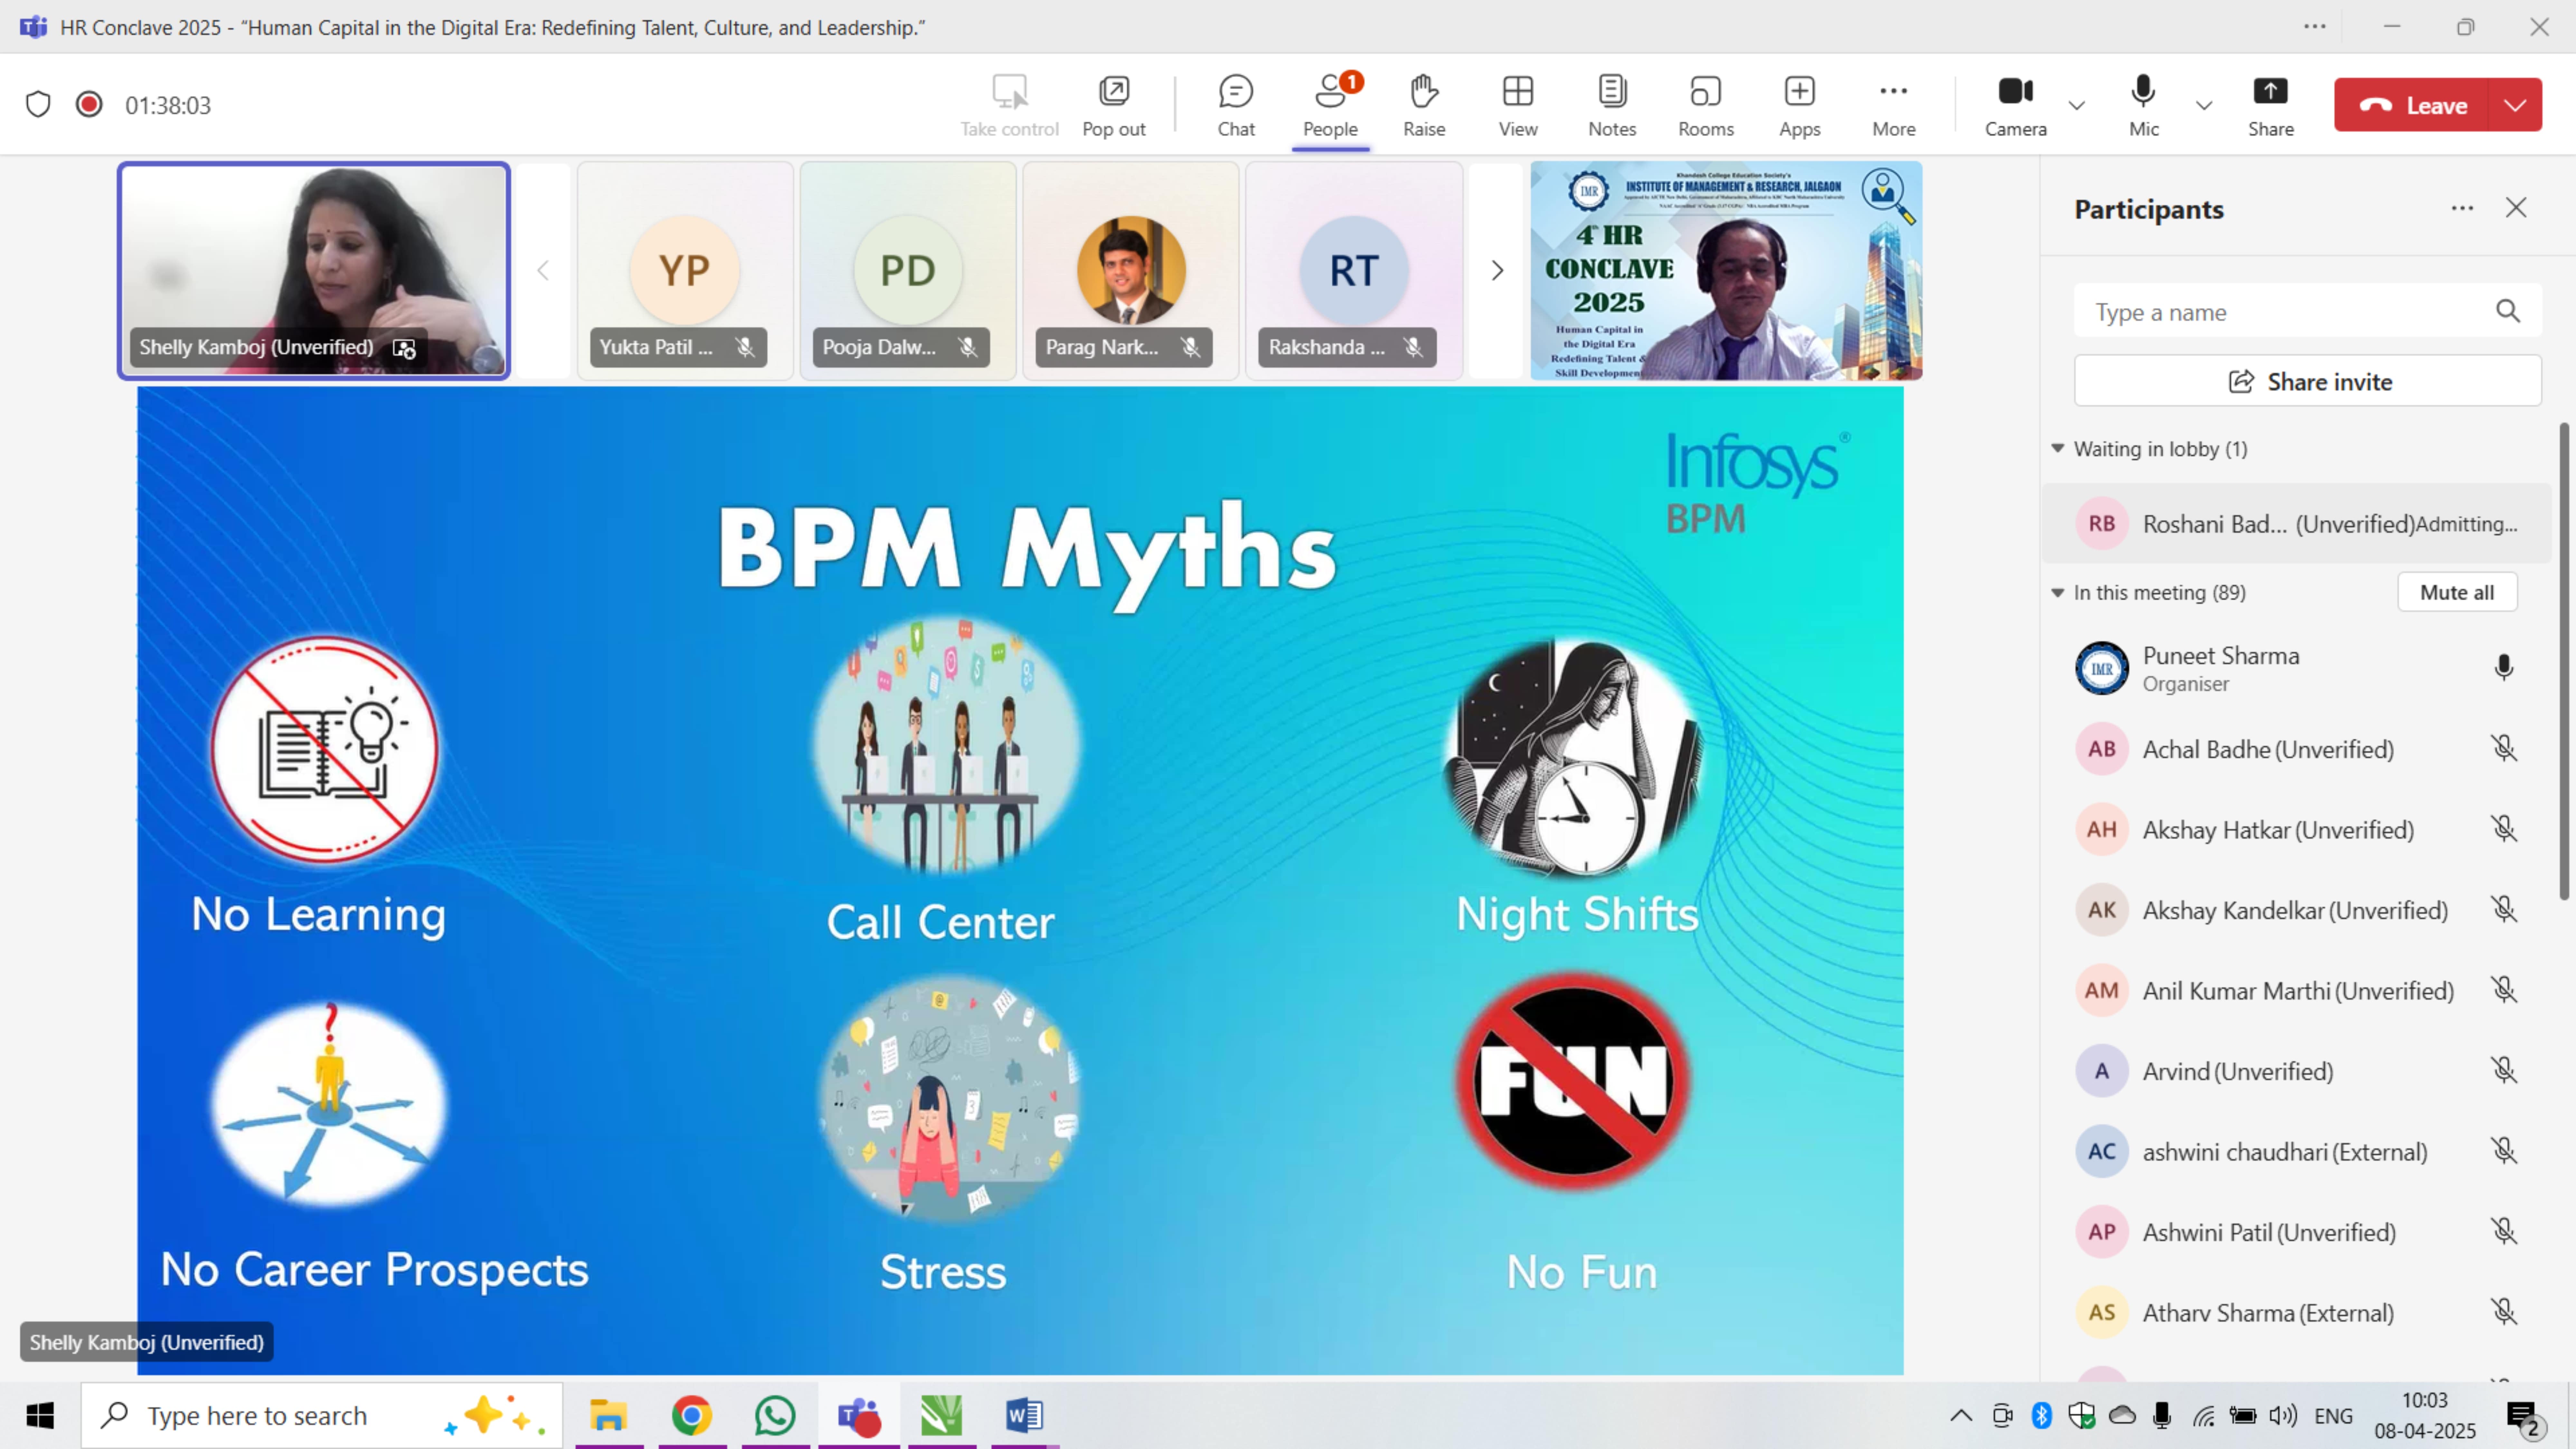Pop out the shared content
This screenshot has height=1449, width=2576.
pyautogui.click(x=1114, y=105)
